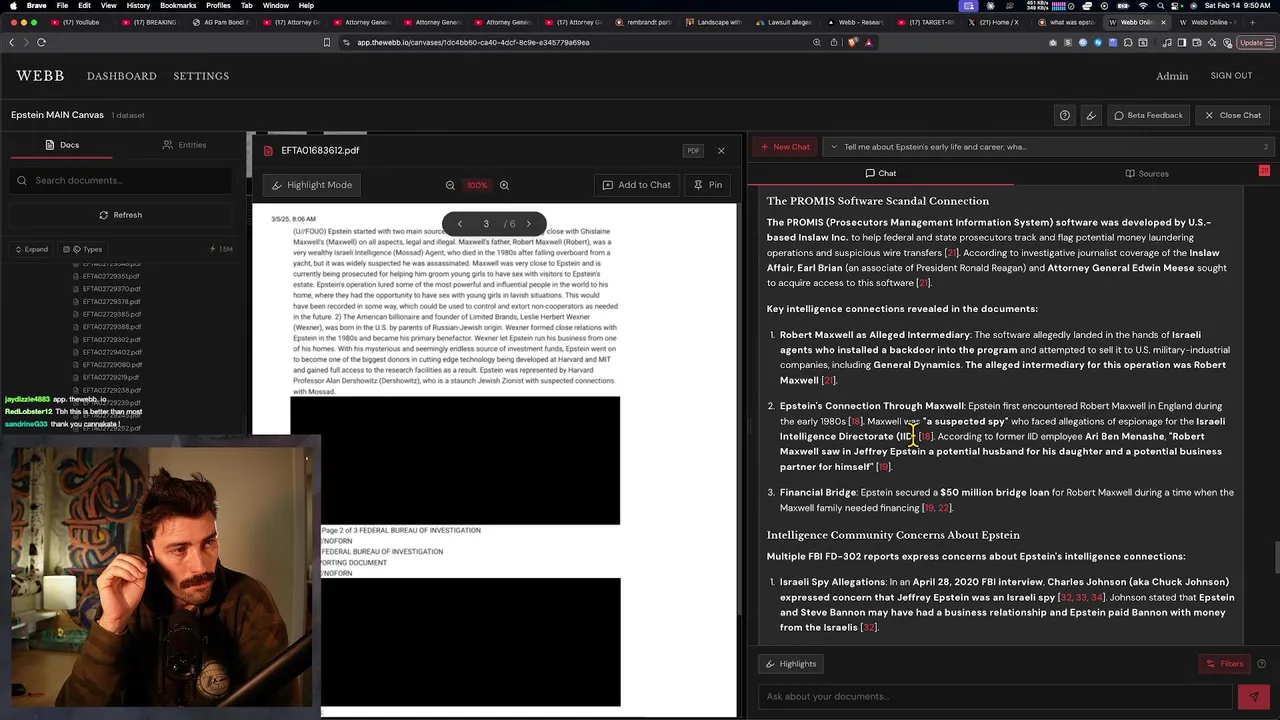Open EFTA02729378.pdf in the list

click(111, 301)
